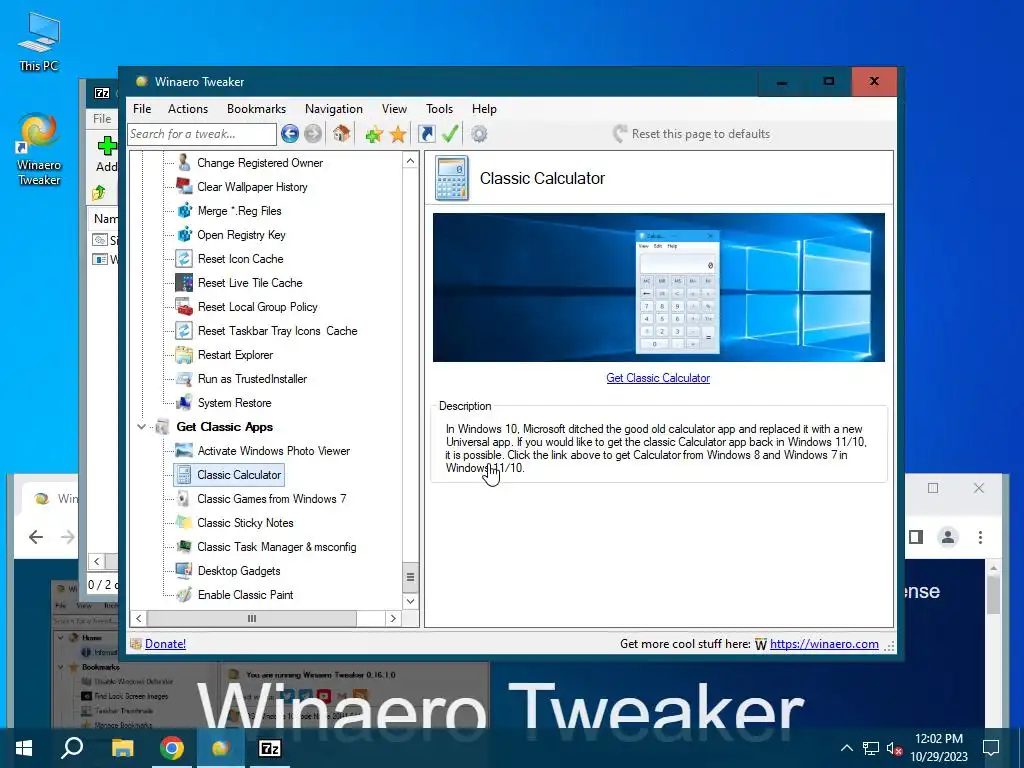Add bookmark with green plus star icon
Screen dimensions: 1024x768
coord(374,135)
